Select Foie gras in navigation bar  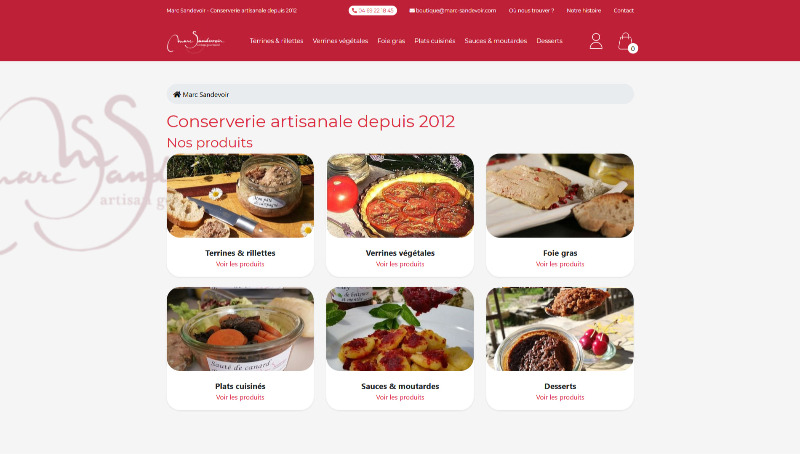point(391,41)
